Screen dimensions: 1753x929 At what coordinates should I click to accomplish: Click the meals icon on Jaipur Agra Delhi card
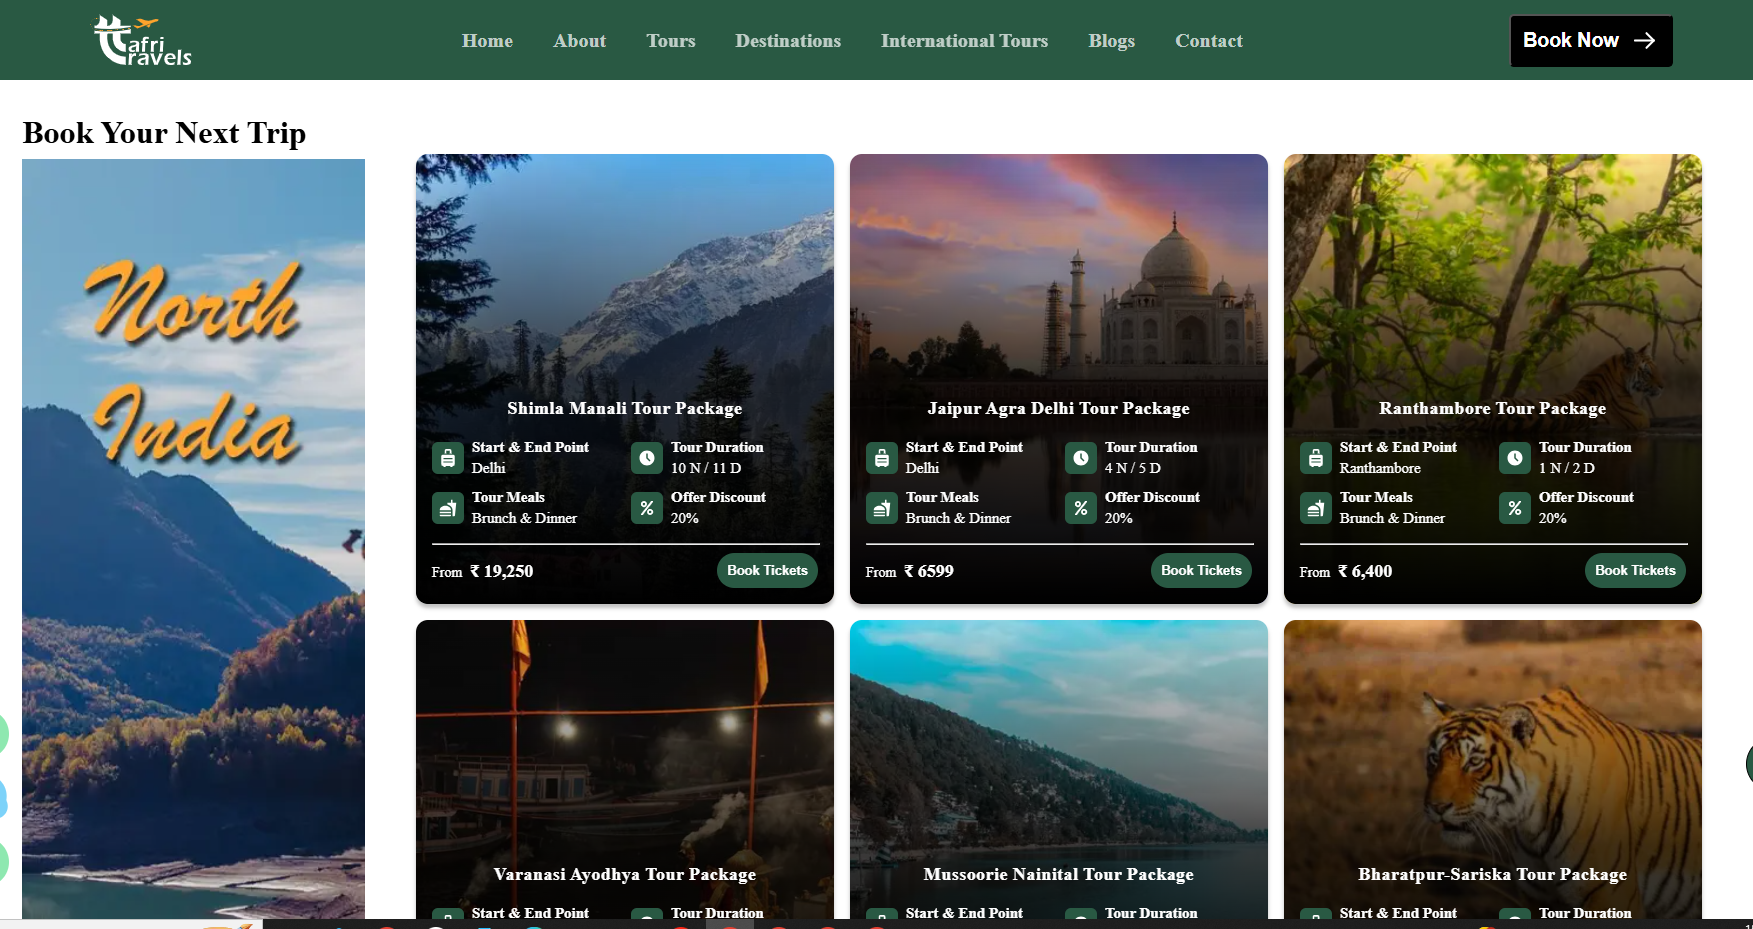(881, 508)
